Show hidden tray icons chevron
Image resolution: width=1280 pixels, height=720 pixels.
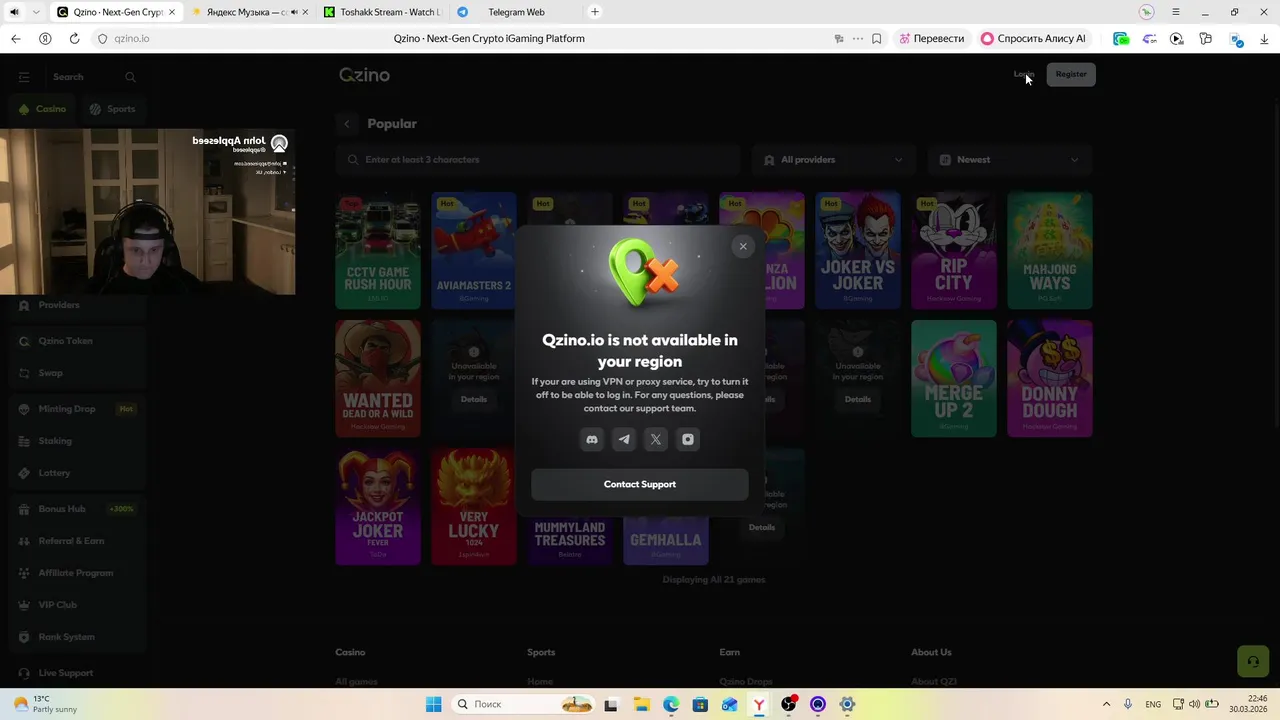[x=1106, y=704]
